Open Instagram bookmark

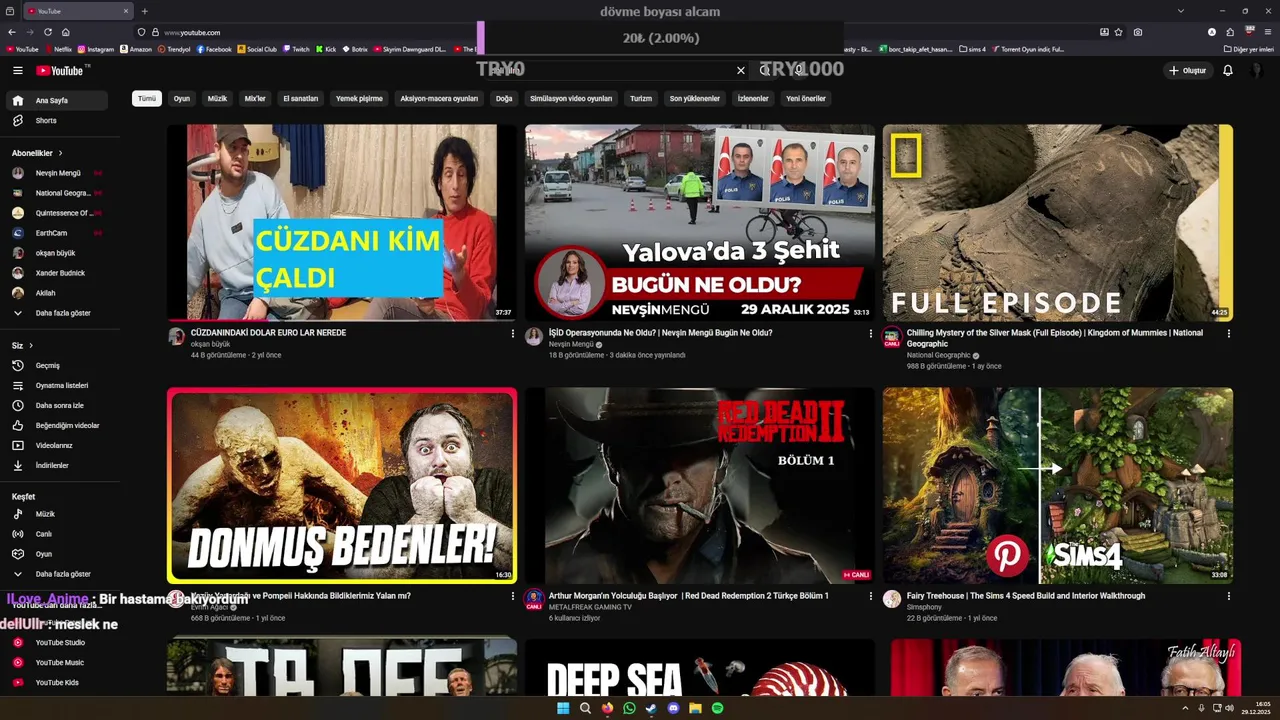[95, 49]
